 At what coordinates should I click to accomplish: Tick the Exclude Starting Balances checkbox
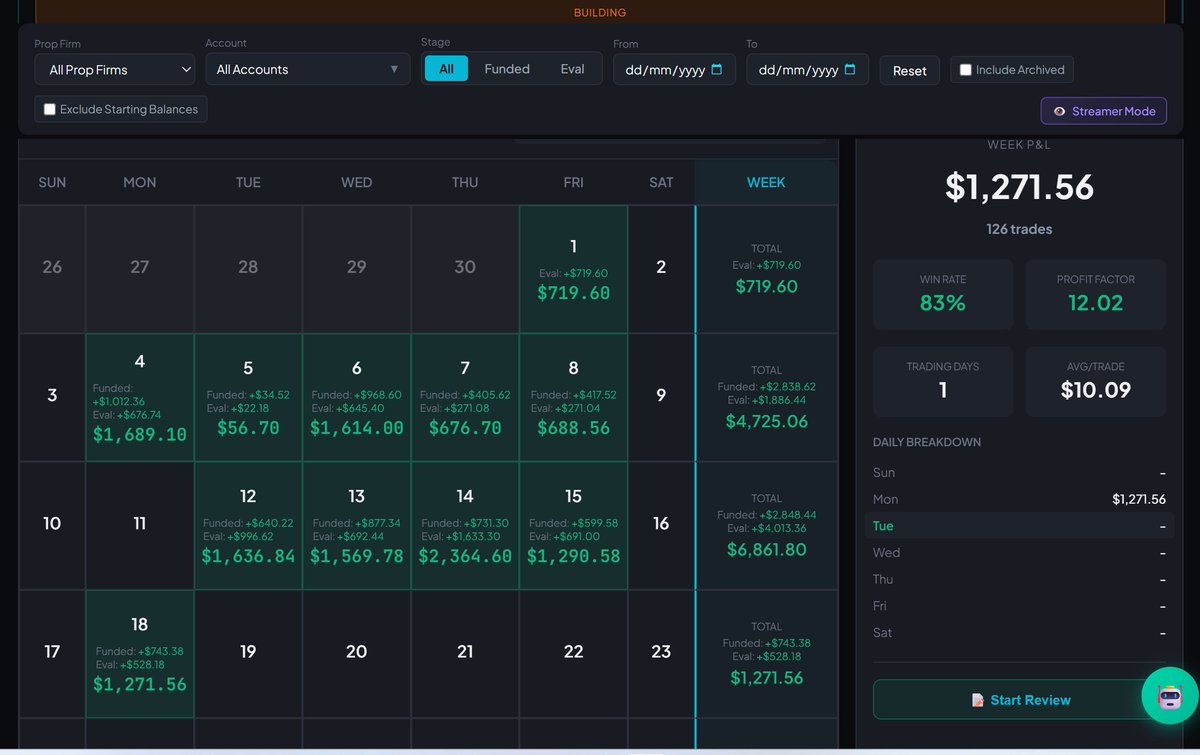(50, 109)
